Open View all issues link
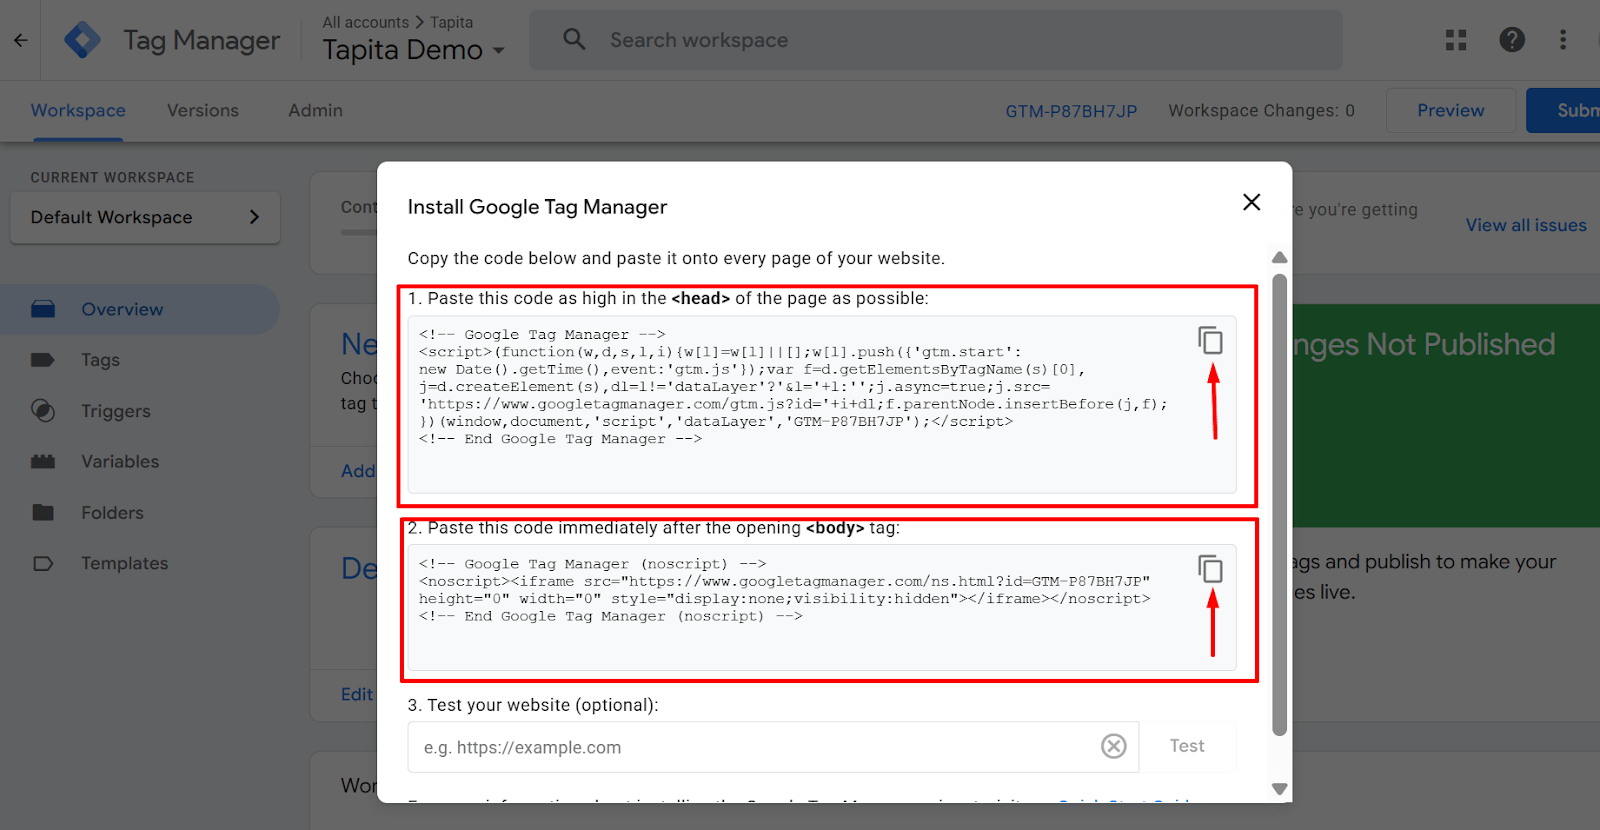Viewport: 1600px width, 830px height. click(x=1526, y=225)
